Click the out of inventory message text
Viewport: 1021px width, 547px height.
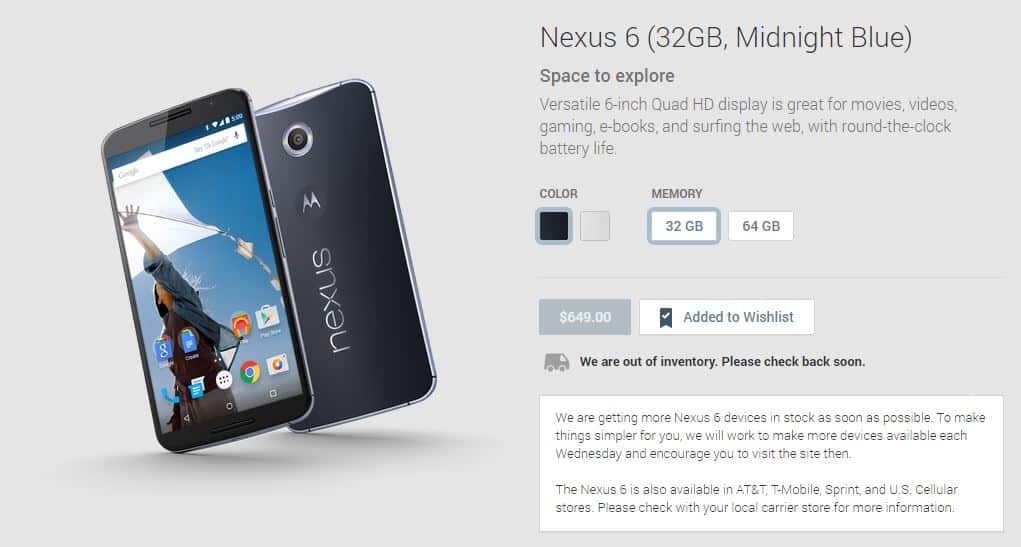tap(722, 361)
